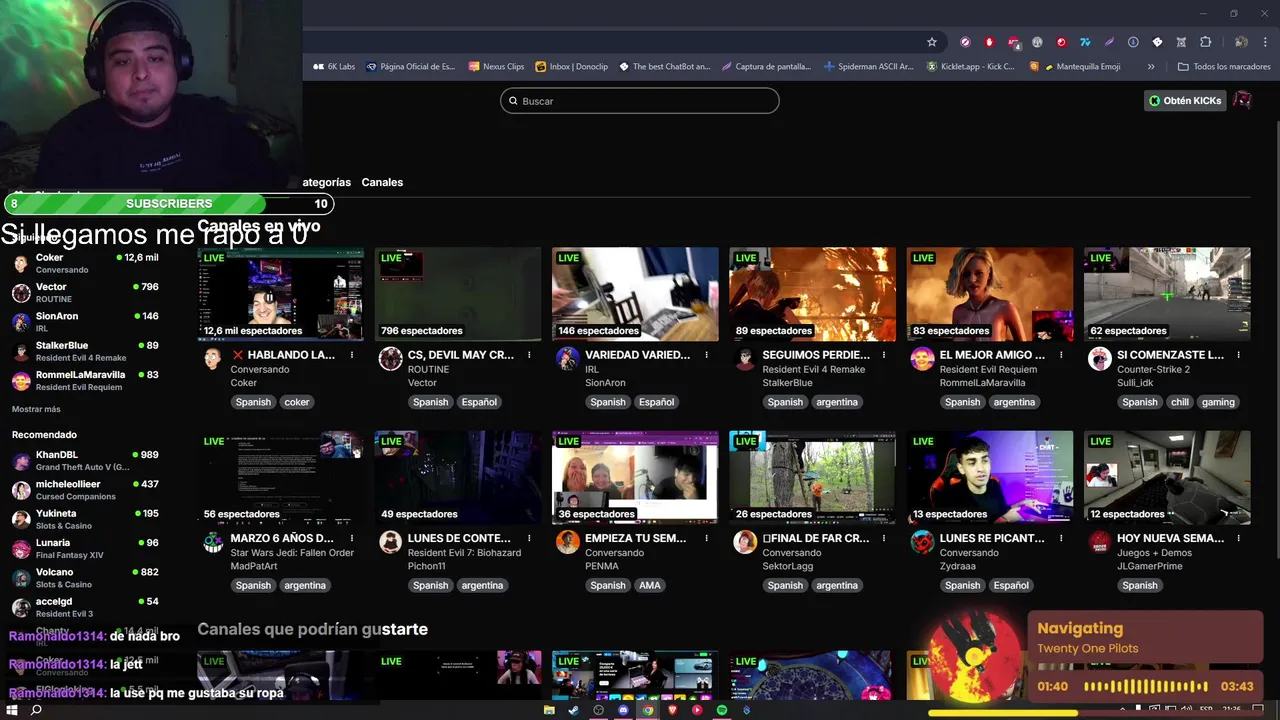Open Spotify from the taskbar
This screenshot has width=1280, height=720.
click(722, 710)
